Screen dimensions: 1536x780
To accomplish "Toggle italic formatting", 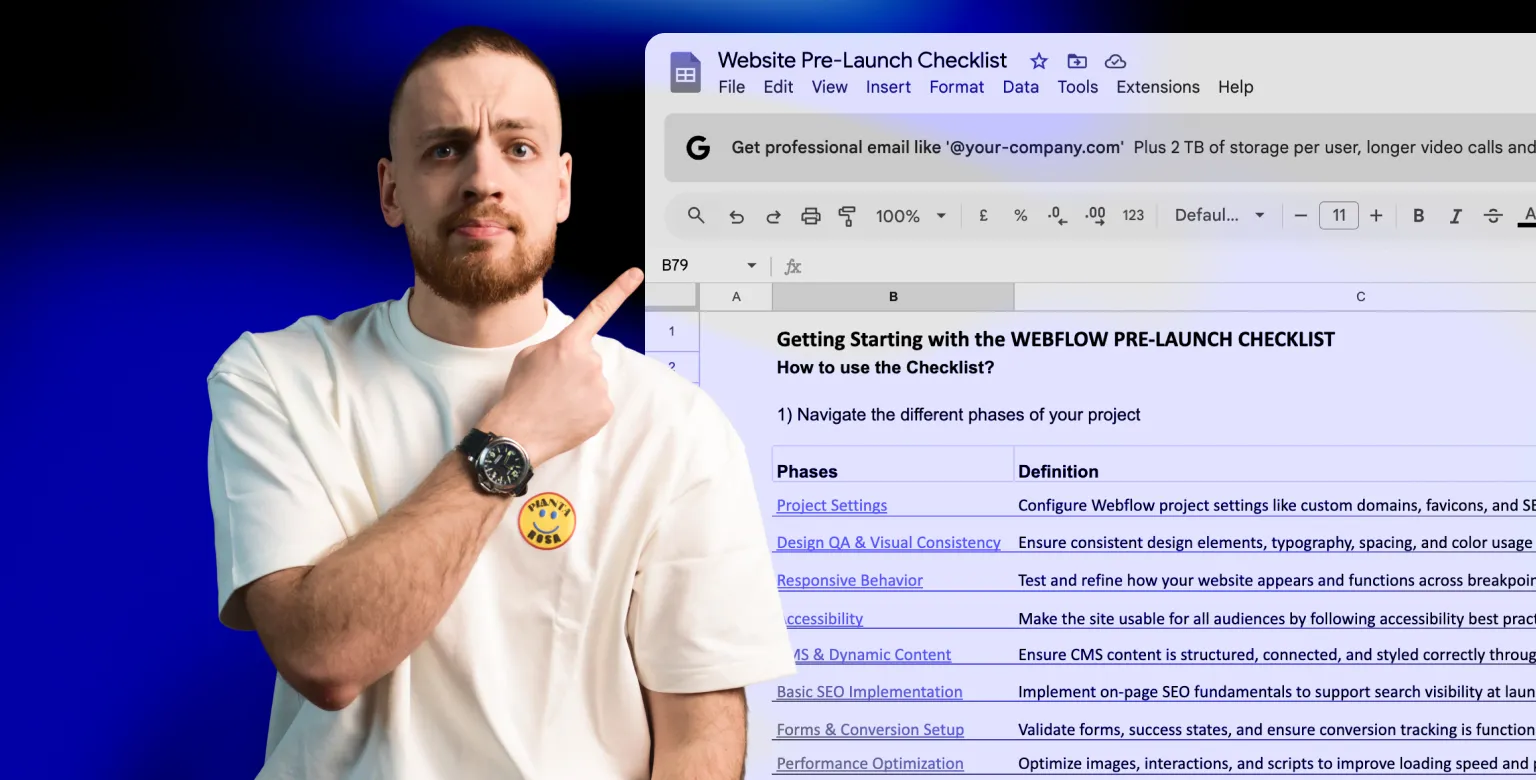I will tap(1456, 215).
